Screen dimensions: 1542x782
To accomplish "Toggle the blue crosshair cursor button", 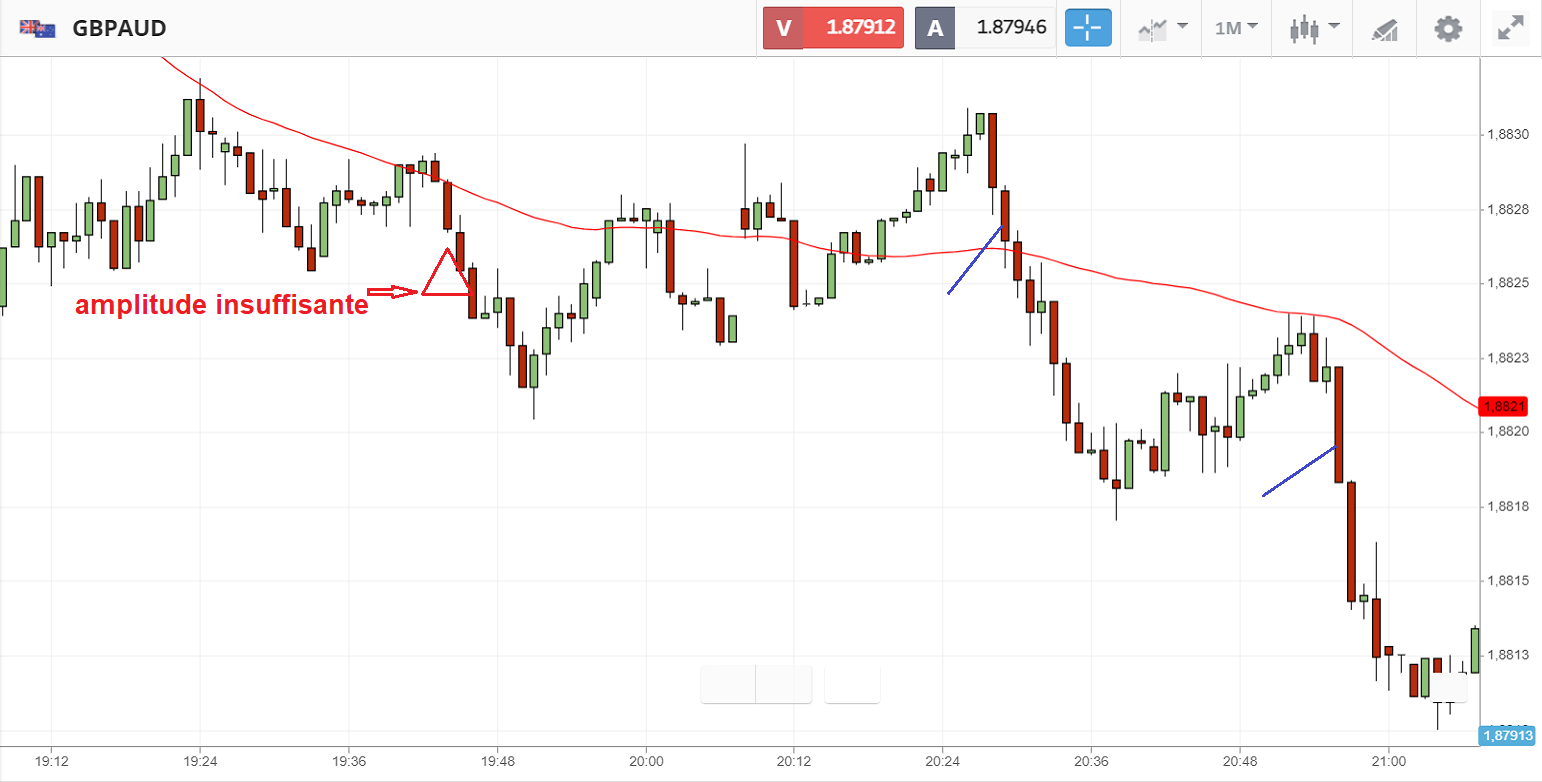I will [x=1088, y=28].
